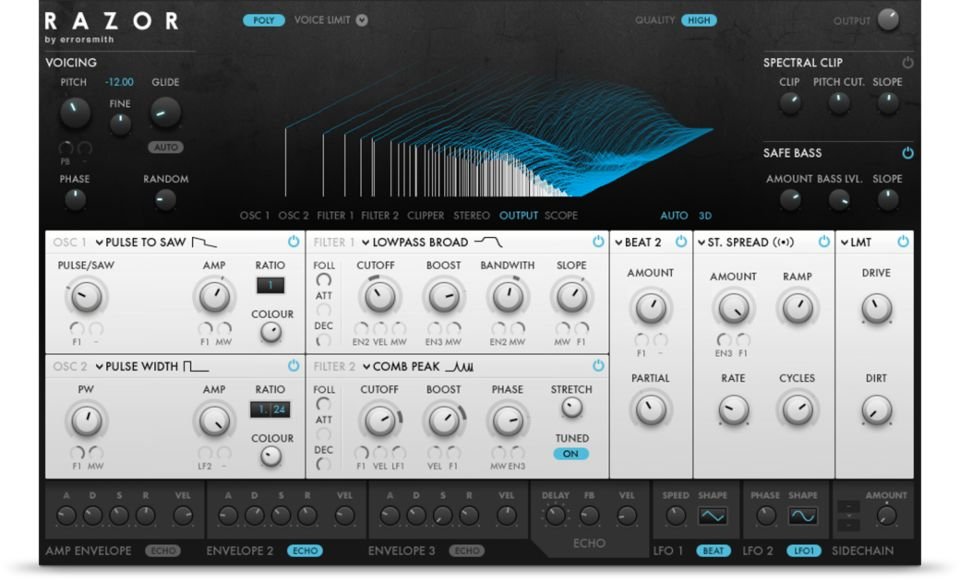Click the Filter 1 Cutoff knob
Viewport: 960px width, 580px height.
pos(379,297)
